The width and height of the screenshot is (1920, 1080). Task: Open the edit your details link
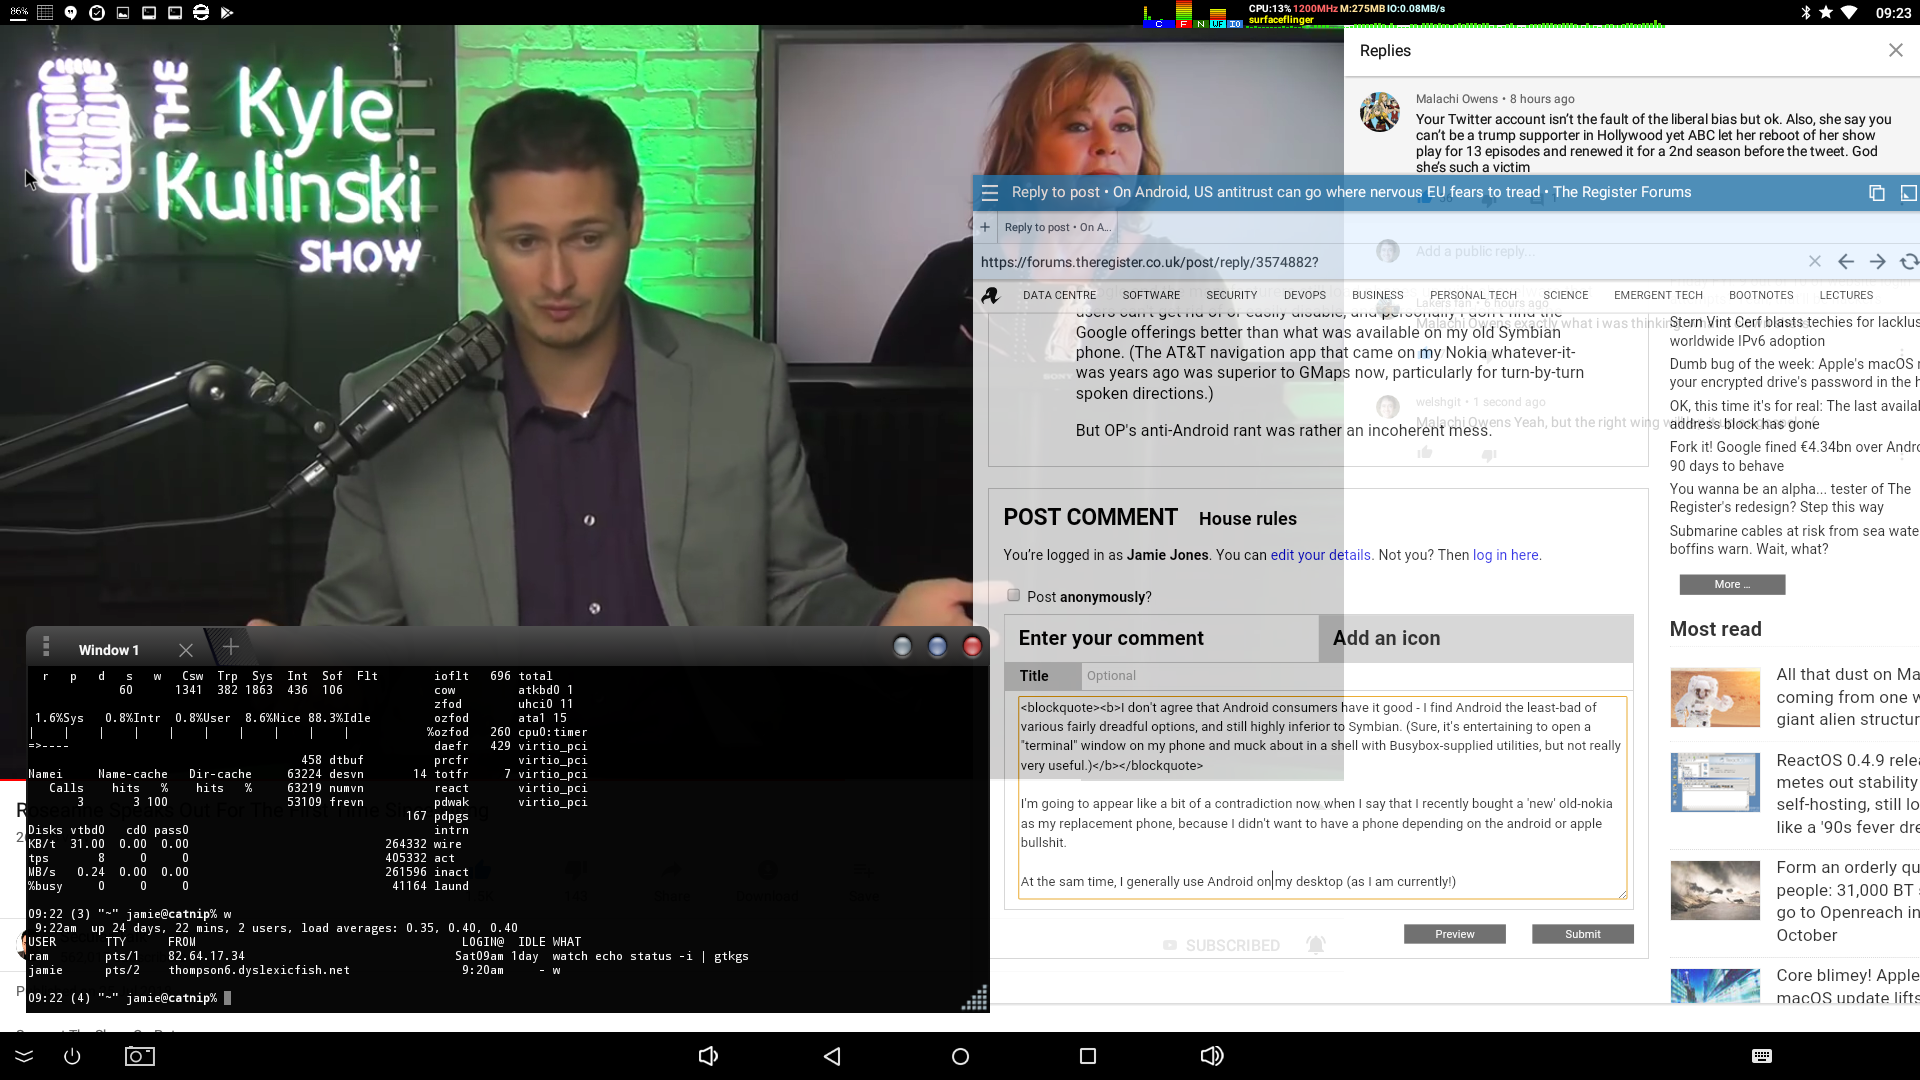(1320, 555)
